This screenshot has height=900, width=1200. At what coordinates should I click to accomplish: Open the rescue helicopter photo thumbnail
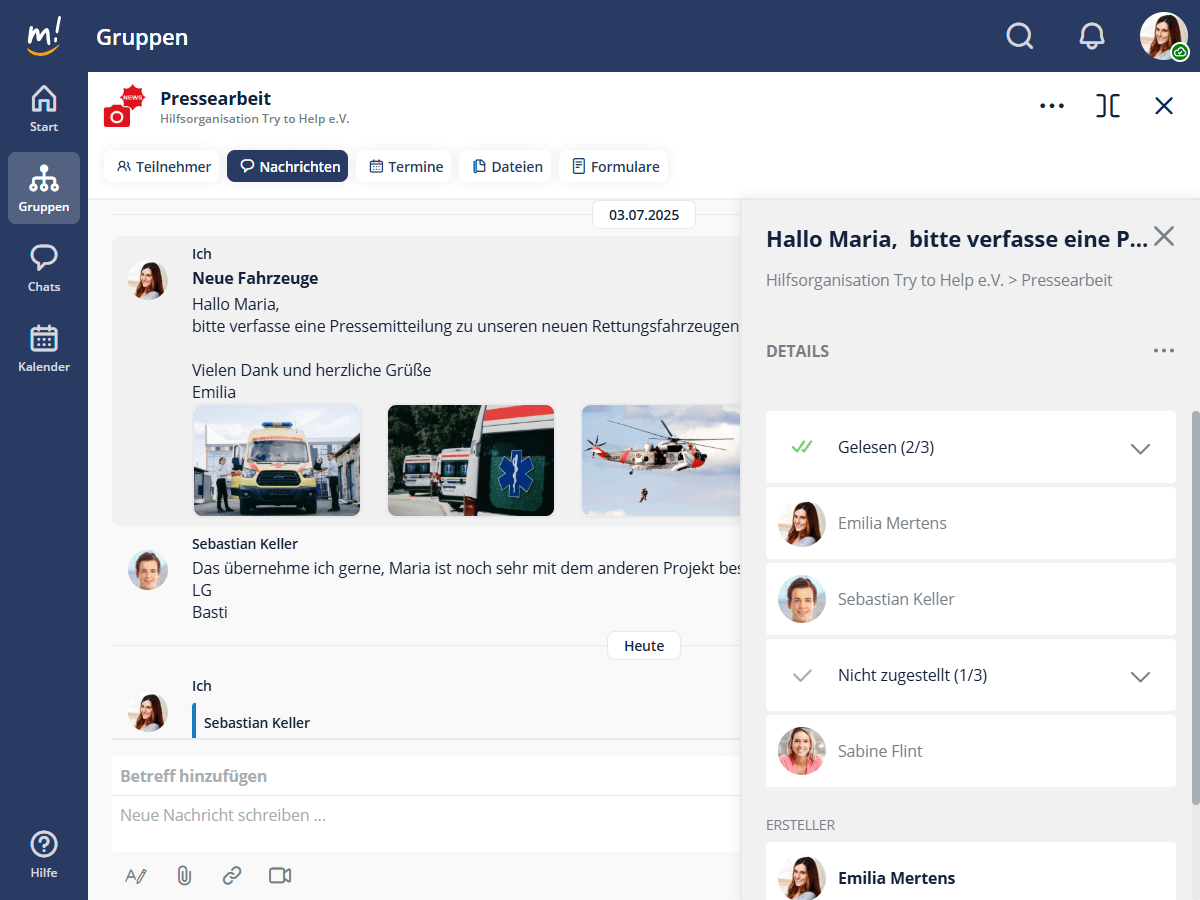[662, 460]
